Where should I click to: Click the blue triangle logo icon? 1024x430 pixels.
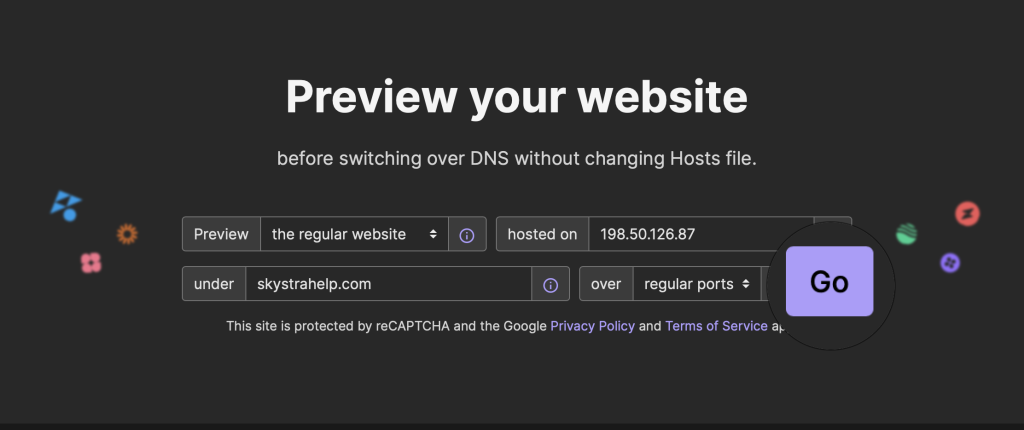(66, 206)
